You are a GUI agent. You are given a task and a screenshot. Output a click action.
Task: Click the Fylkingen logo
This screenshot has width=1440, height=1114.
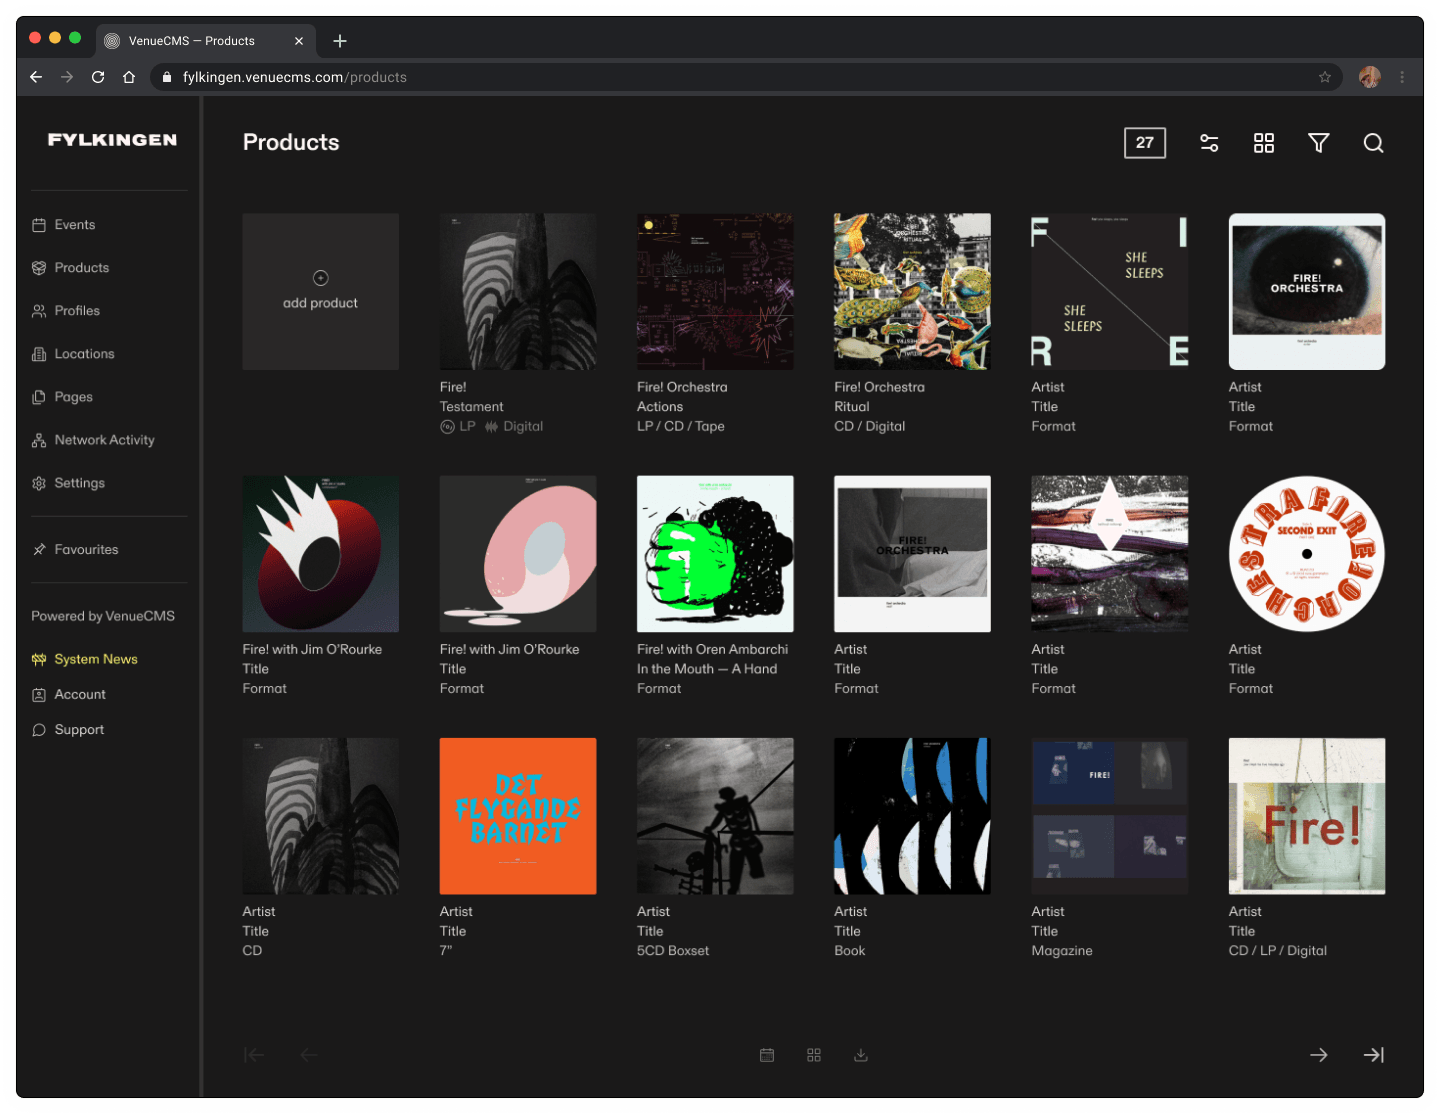pyautogui.click(x=112, y=140)
